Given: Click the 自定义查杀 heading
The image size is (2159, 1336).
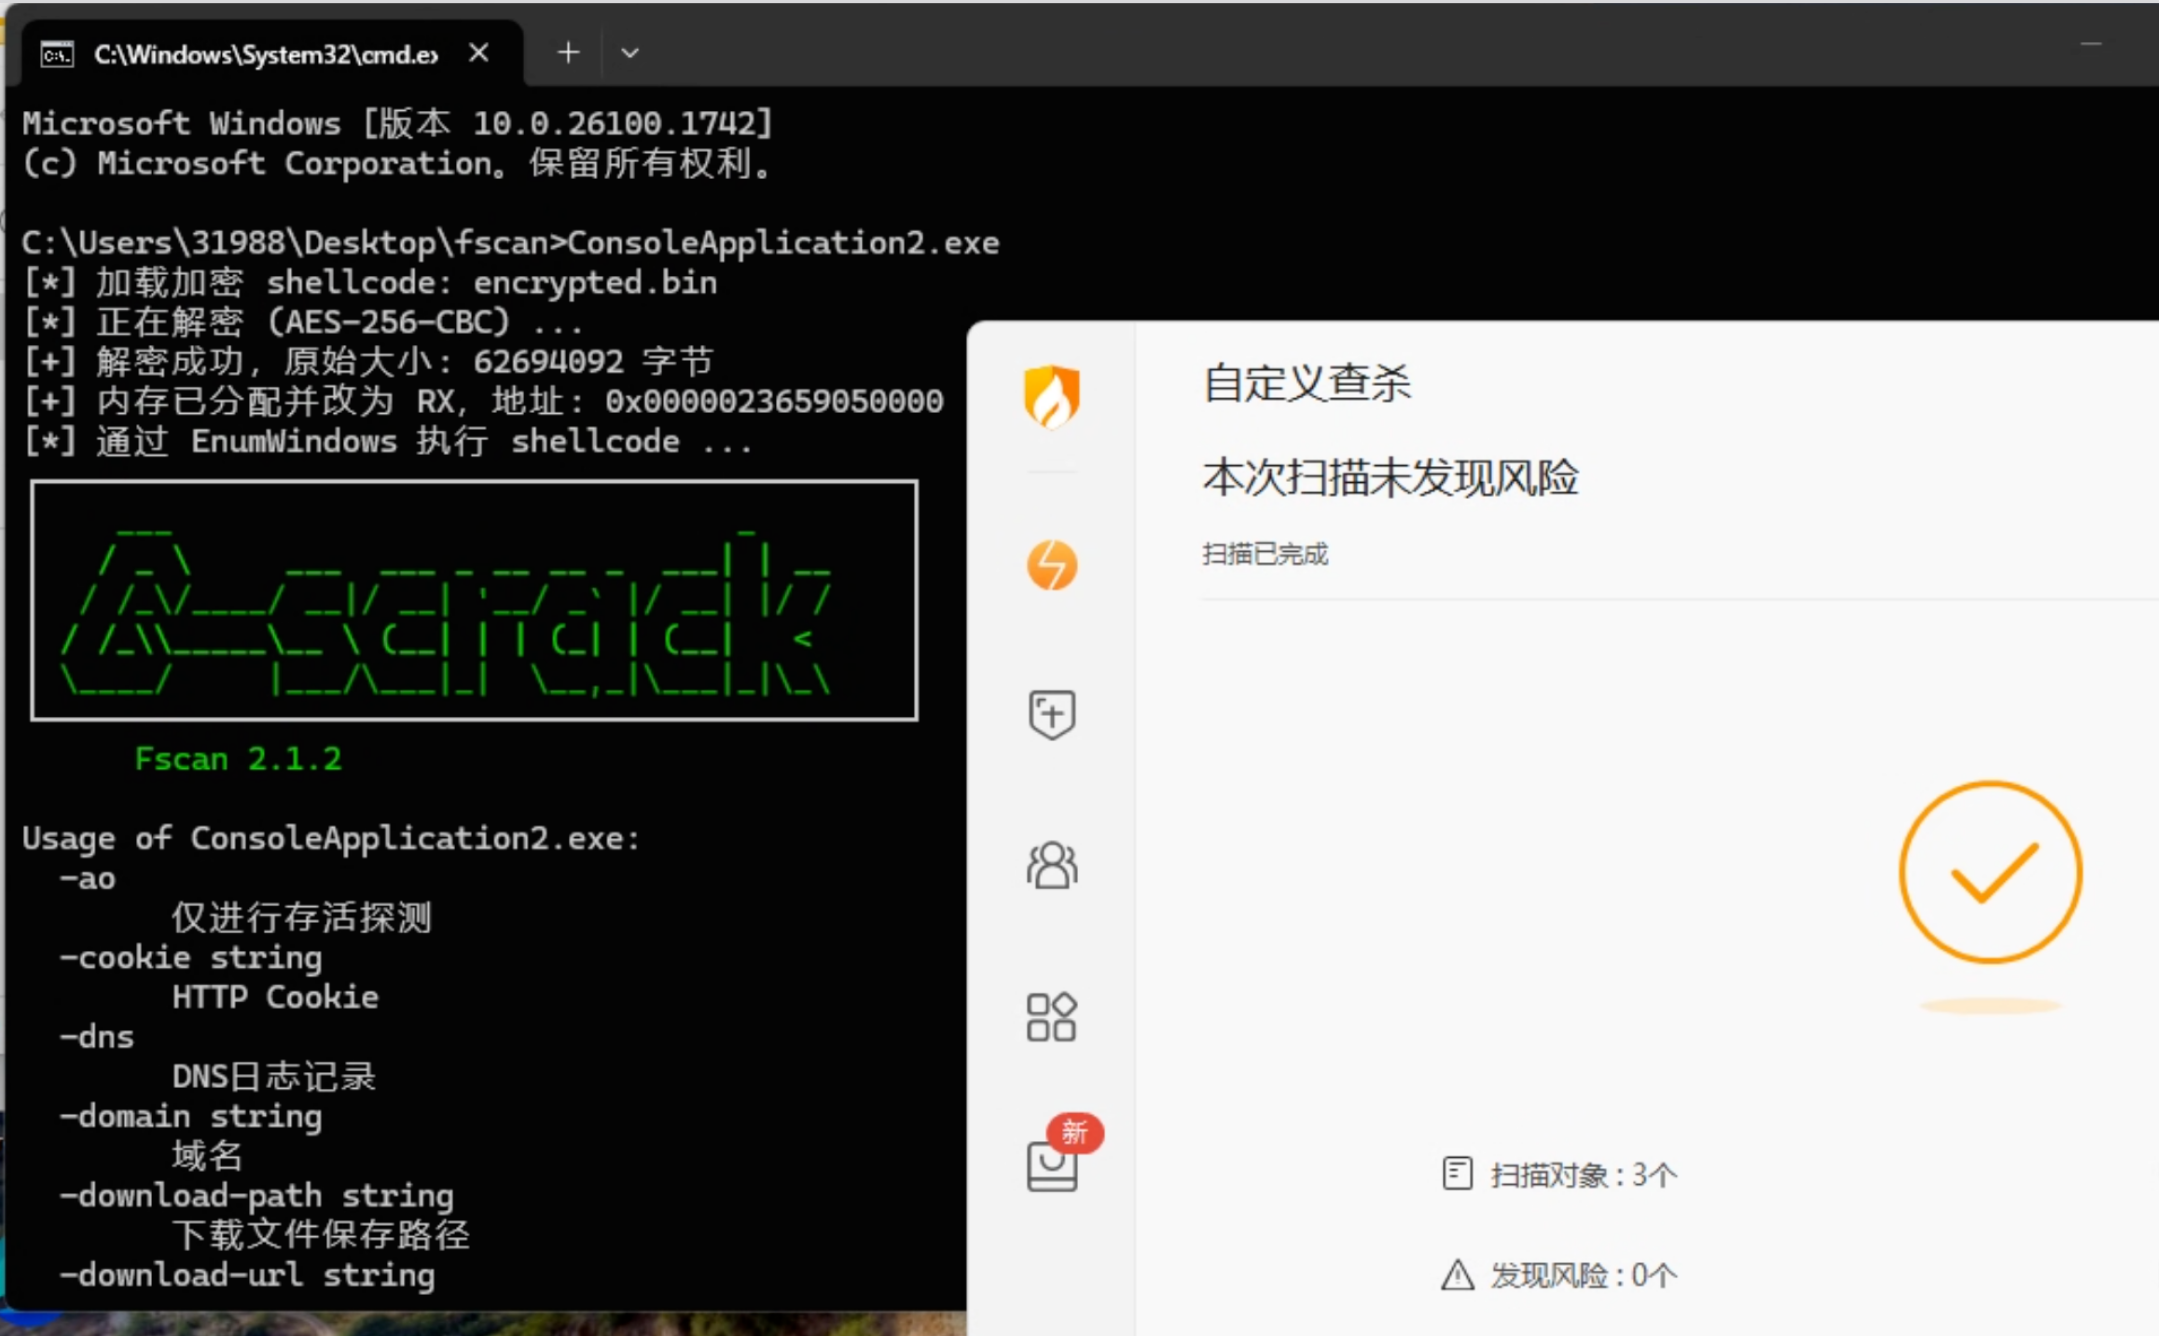Looking at the screenshot, I should [1307, 383].
